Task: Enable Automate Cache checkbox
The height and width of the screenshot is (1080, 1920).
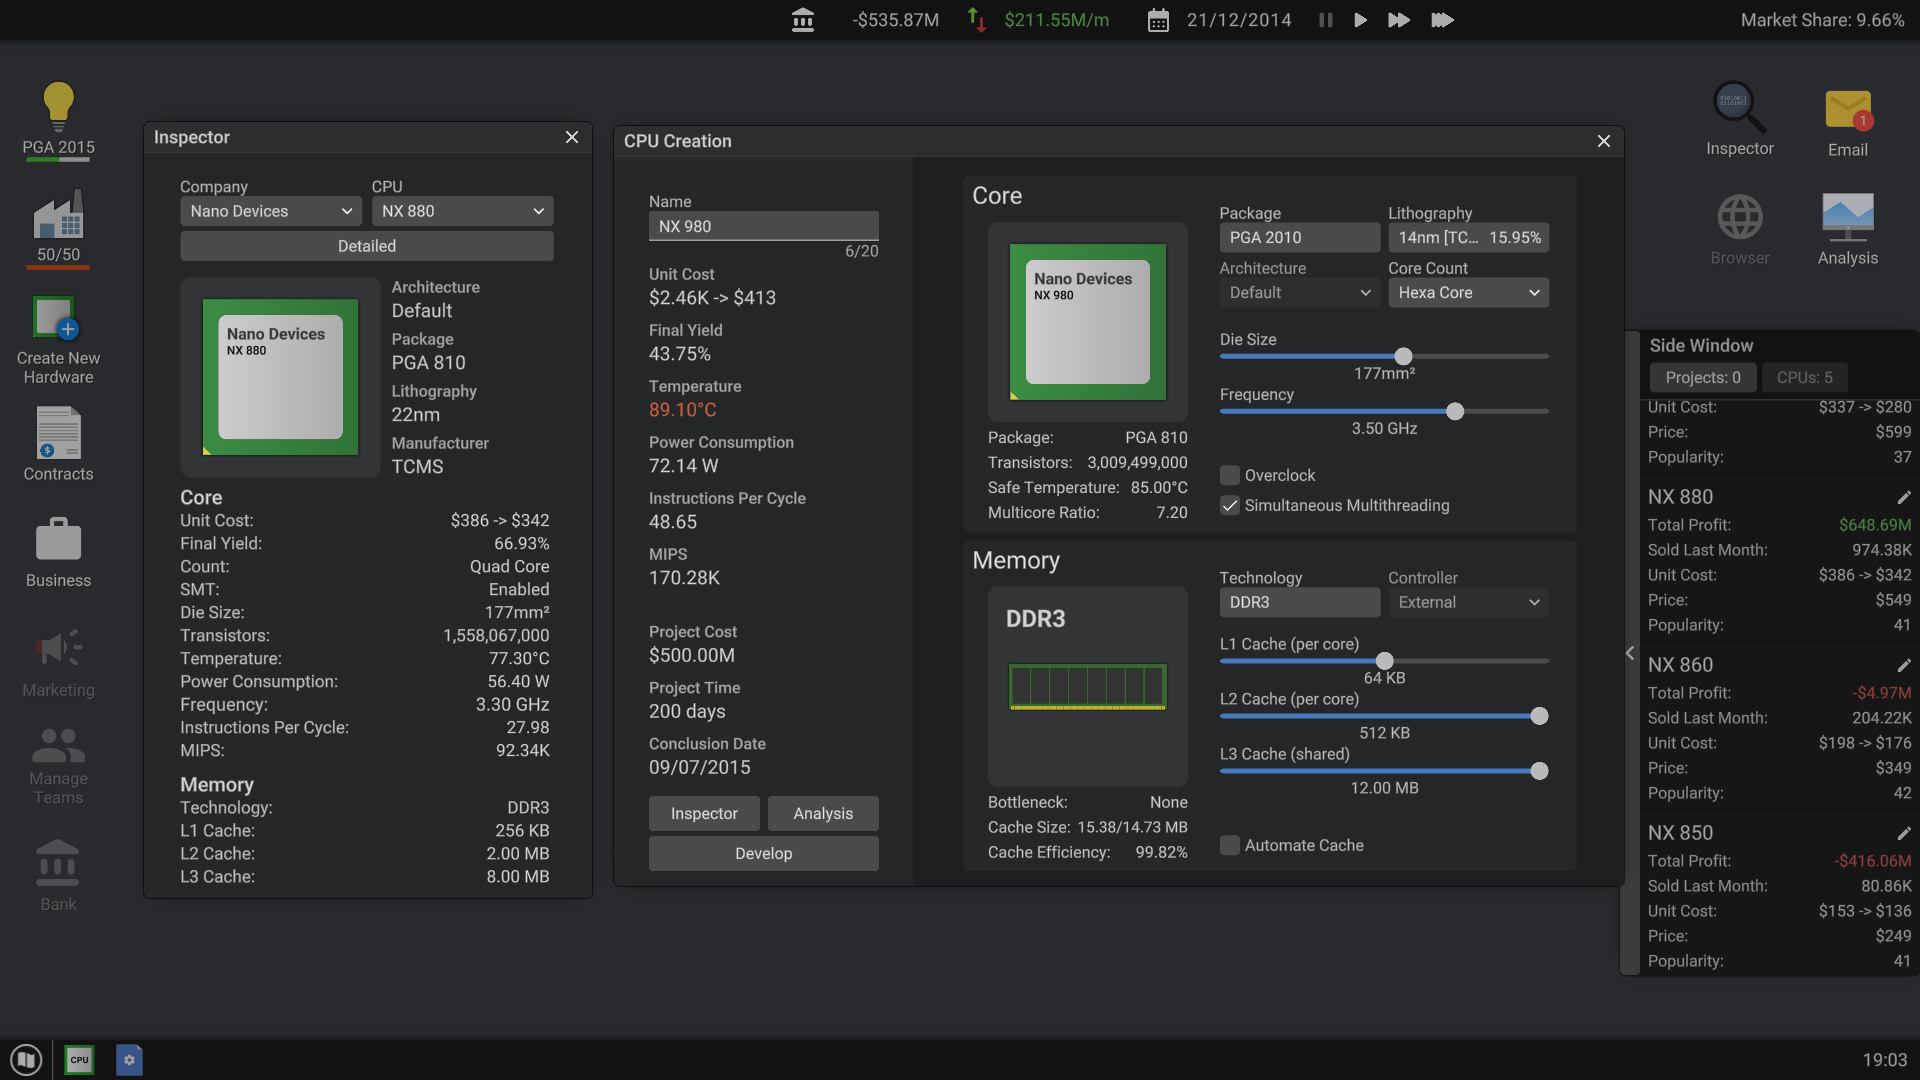Action: 1230,846
